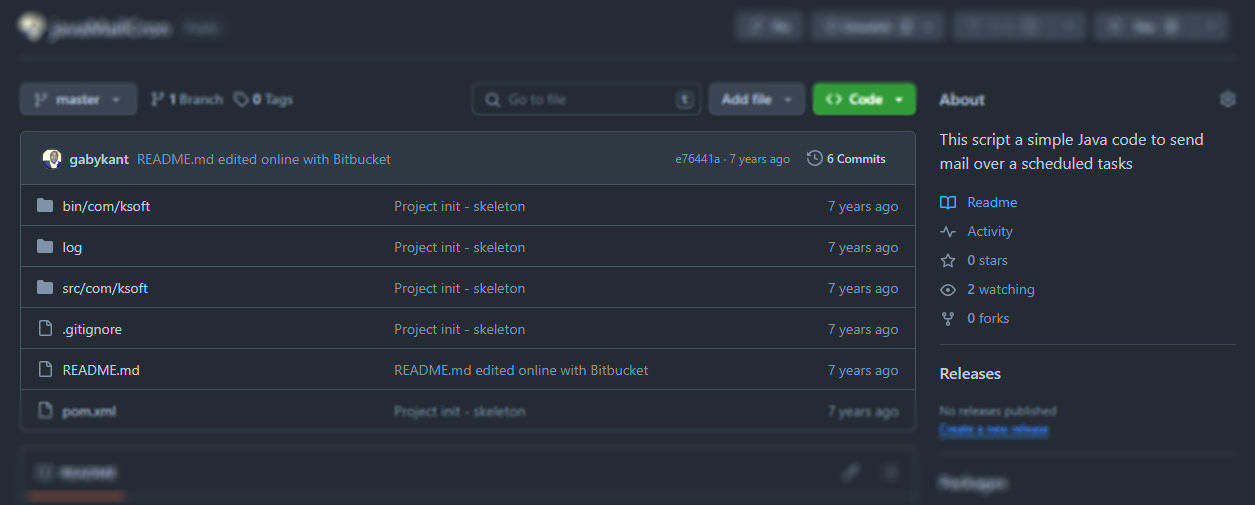1255x505 pixels.
Task: Click the Readme book icon
Action: (x=948, y=202)
